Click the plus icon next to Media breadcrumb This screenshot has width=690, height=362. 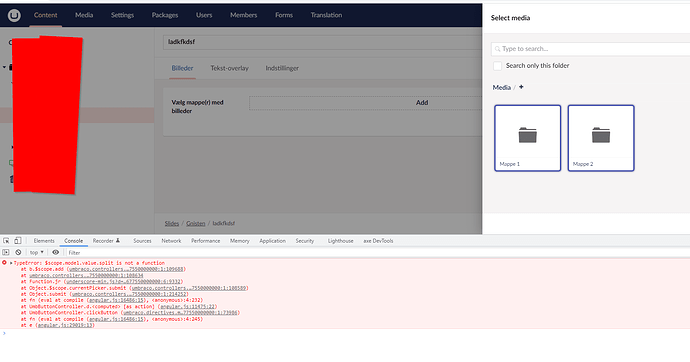click(x=521, y=87)
